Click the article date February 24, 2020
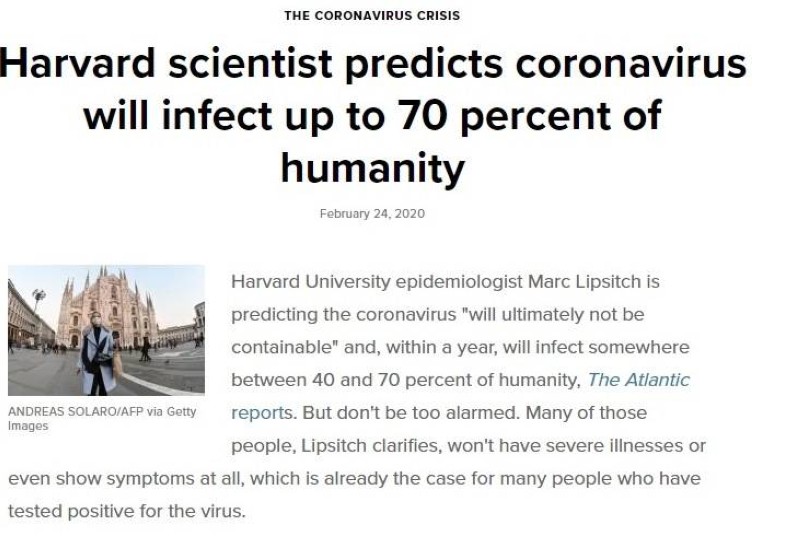The image size is (800, 539). (x=372, y=214)
